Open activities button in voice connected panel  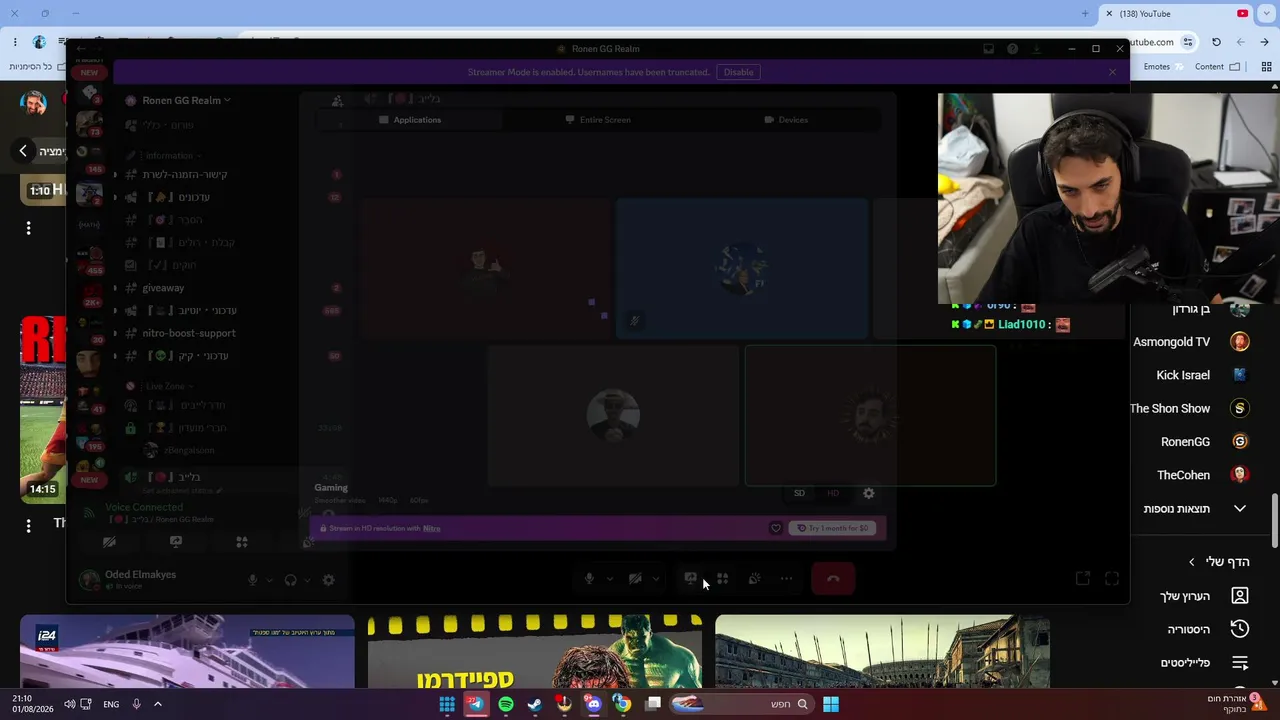[x=241, y=542]
